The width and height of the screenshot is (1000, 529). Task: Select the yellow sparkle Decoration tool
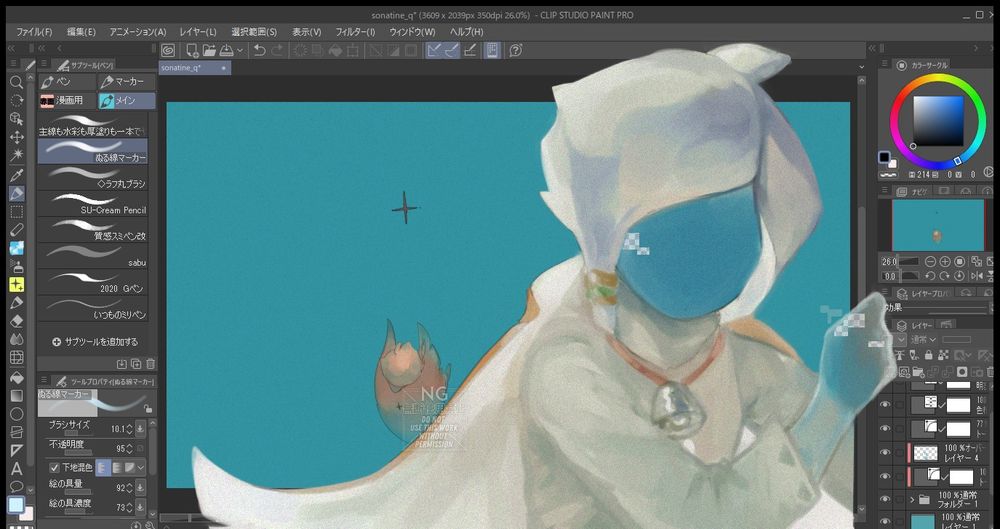(17, 285)
